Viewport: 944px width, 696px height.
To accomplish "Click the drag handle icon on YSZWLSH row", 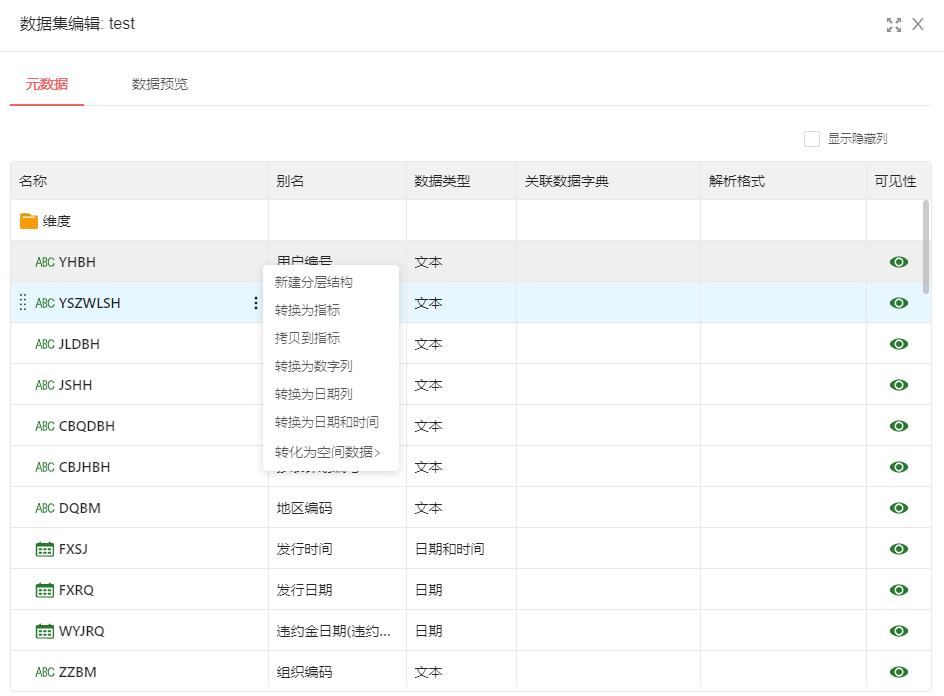I will (x=23, y=303).
